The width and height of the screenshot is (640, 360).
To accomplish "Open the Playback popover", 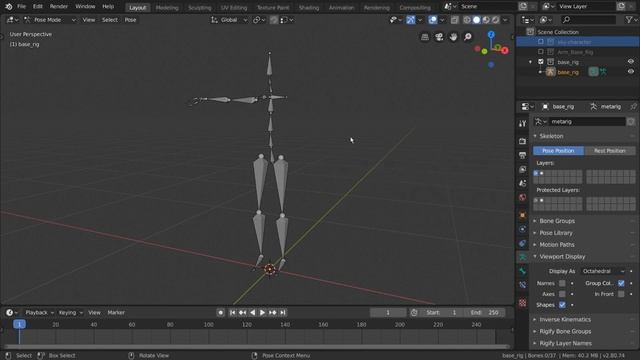I will pyautogui.click(x=39, y=313).
